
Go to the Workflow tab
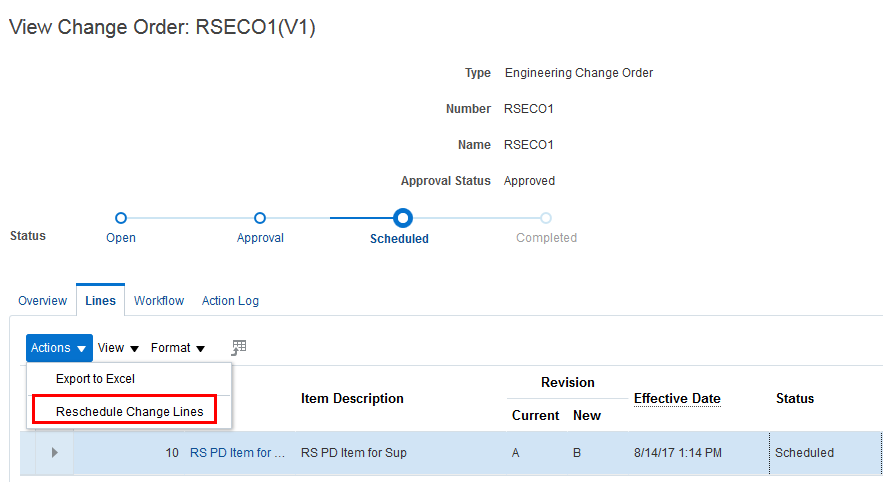tap(159, 301)
